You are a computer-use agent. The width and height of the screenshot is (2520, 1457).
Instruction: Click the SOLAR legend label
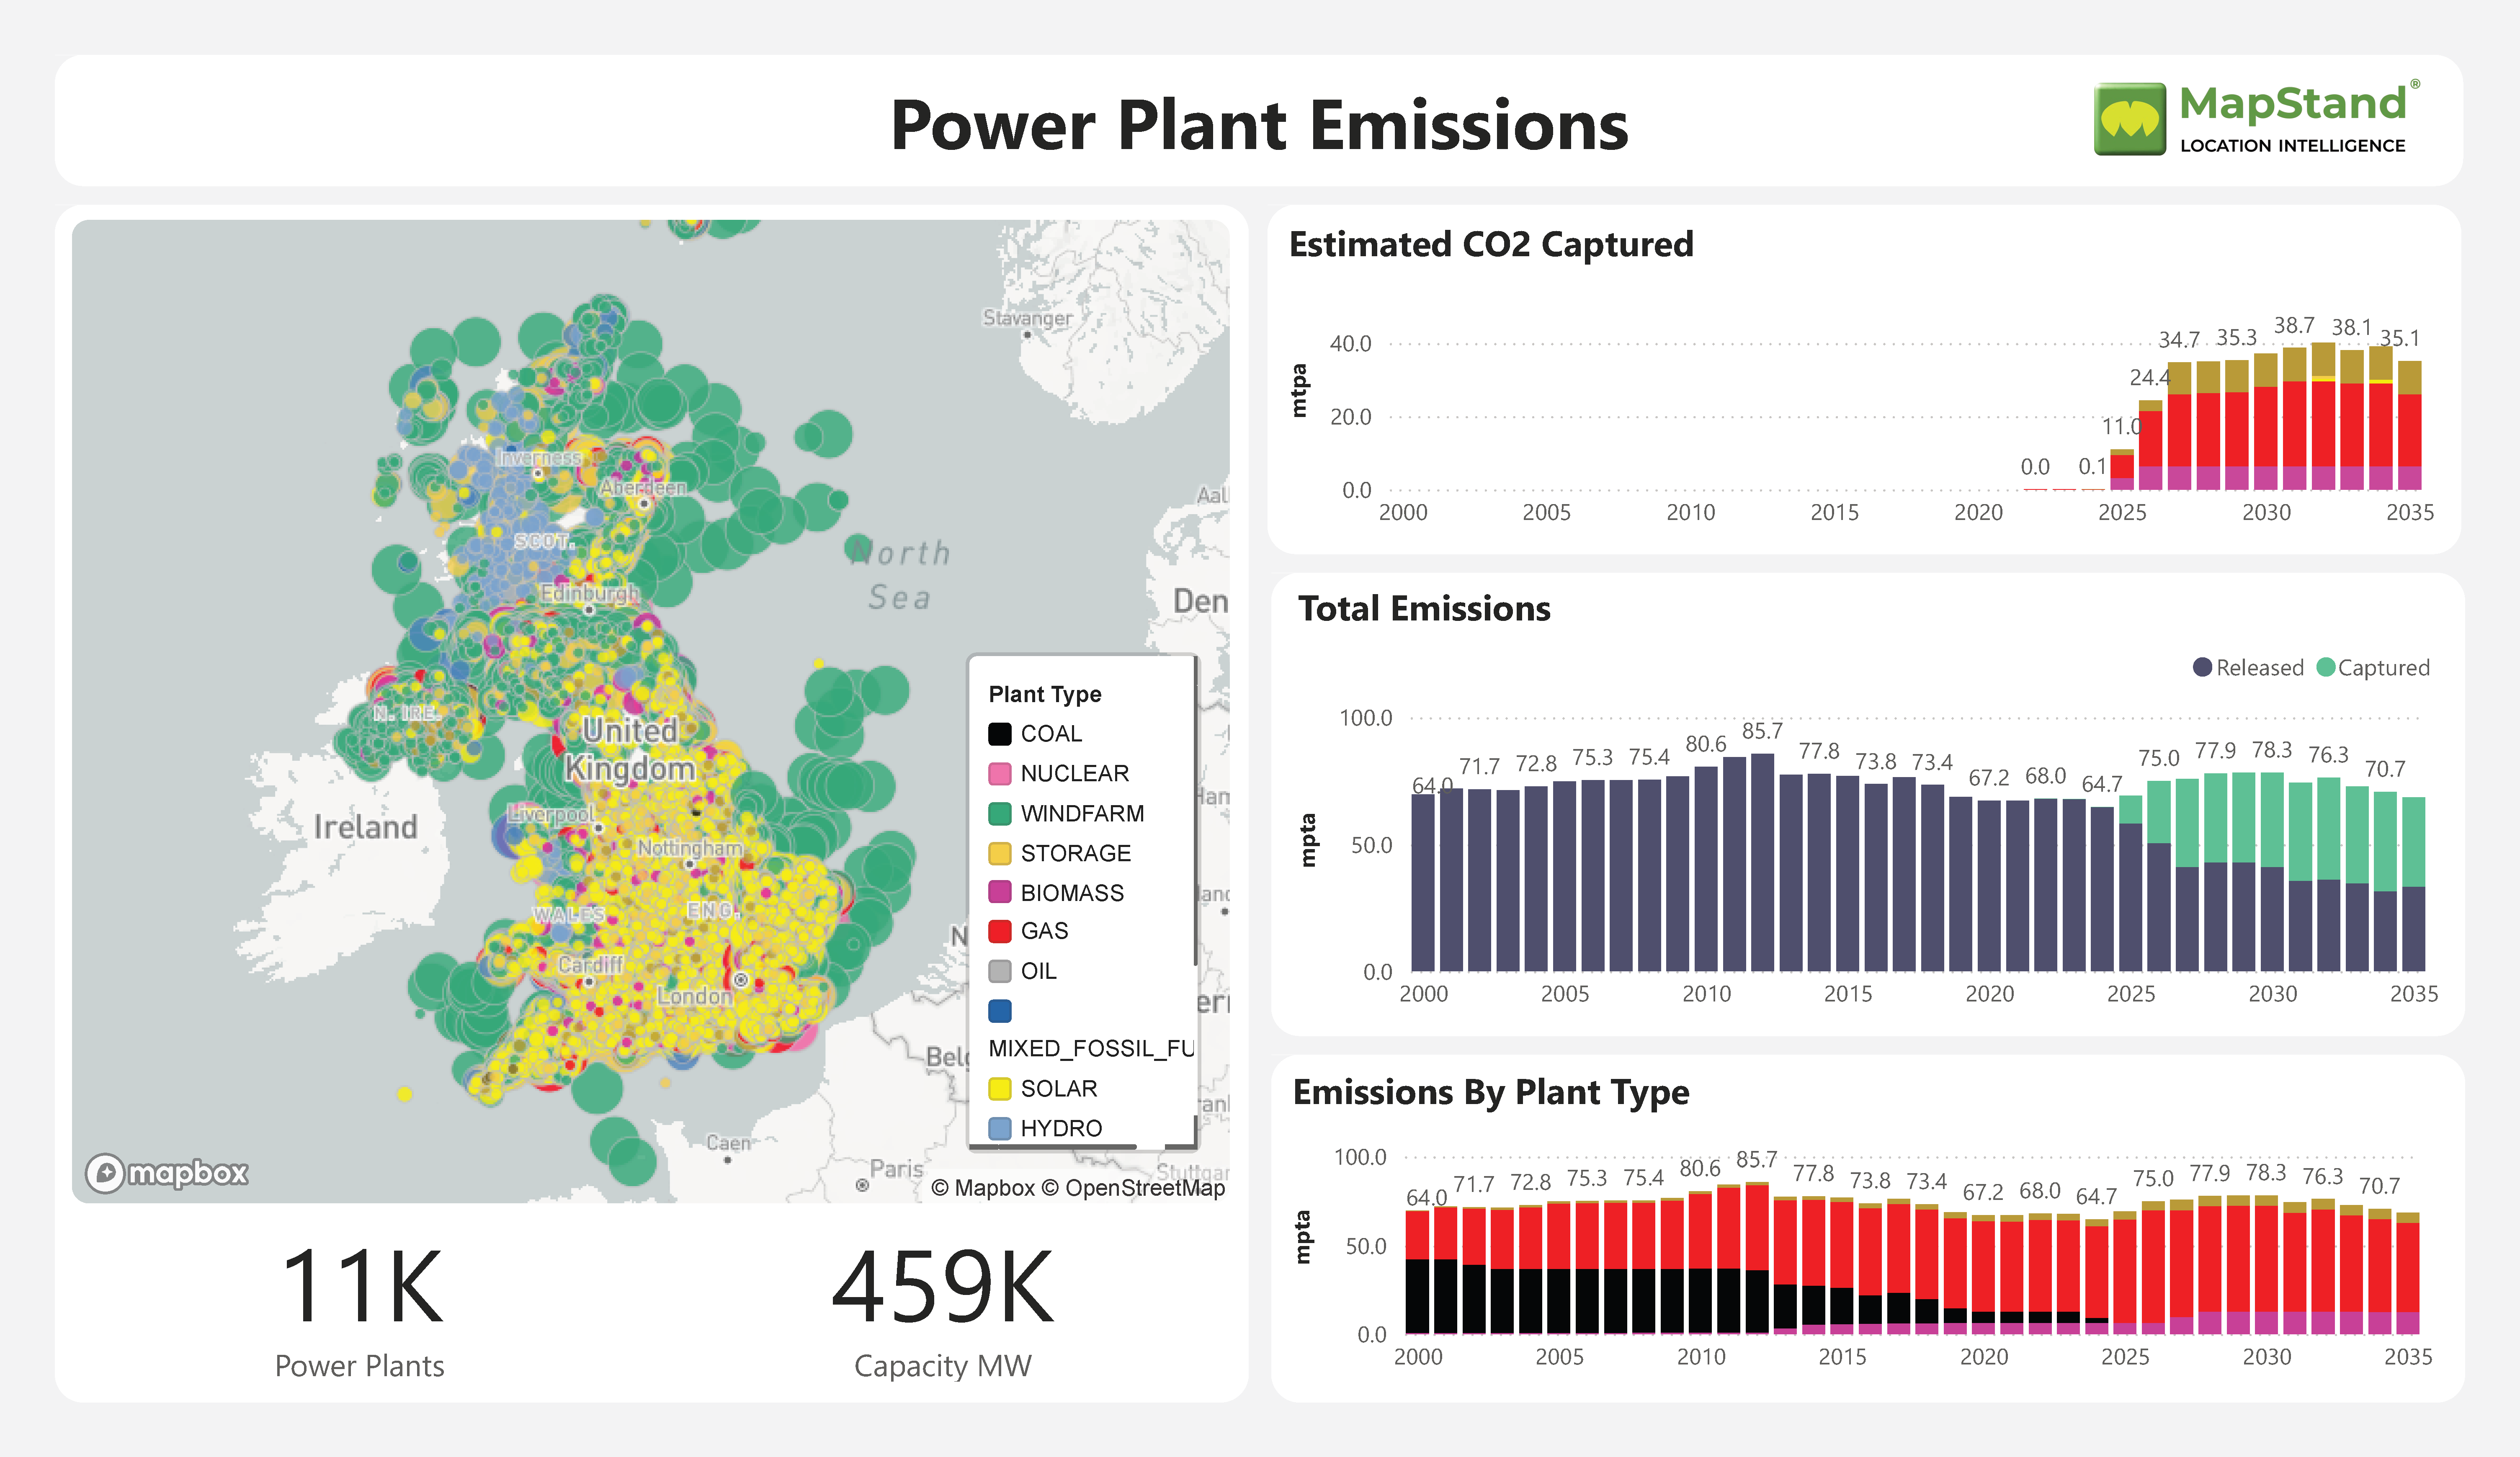tap(1058, 1088)
